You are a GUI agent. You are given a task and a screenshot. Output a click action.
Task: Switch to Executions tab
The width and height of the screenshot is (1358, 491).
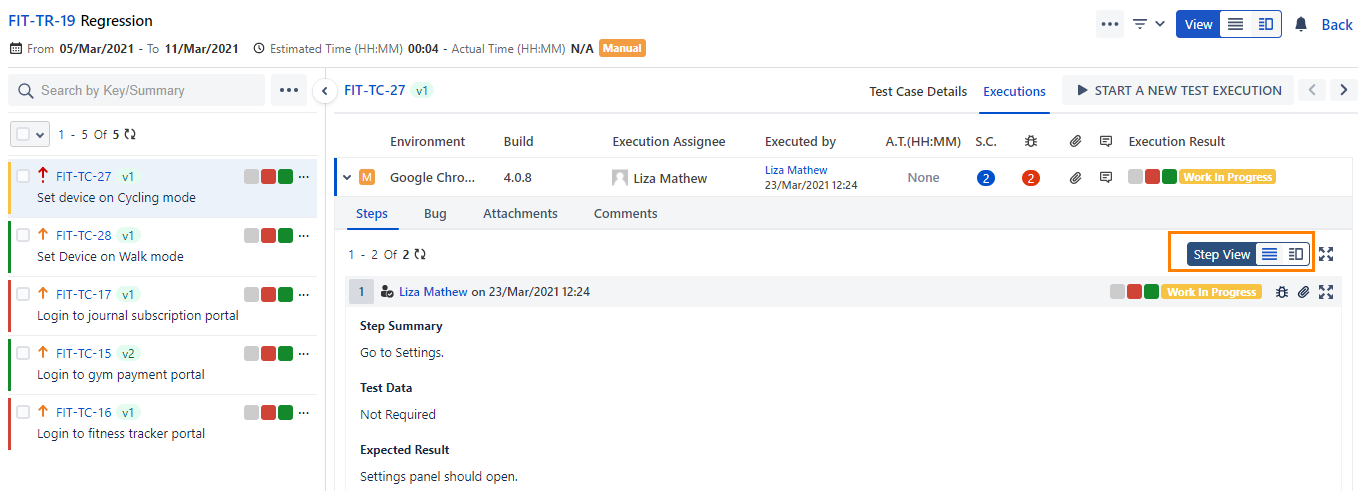tap(1014, 91)
